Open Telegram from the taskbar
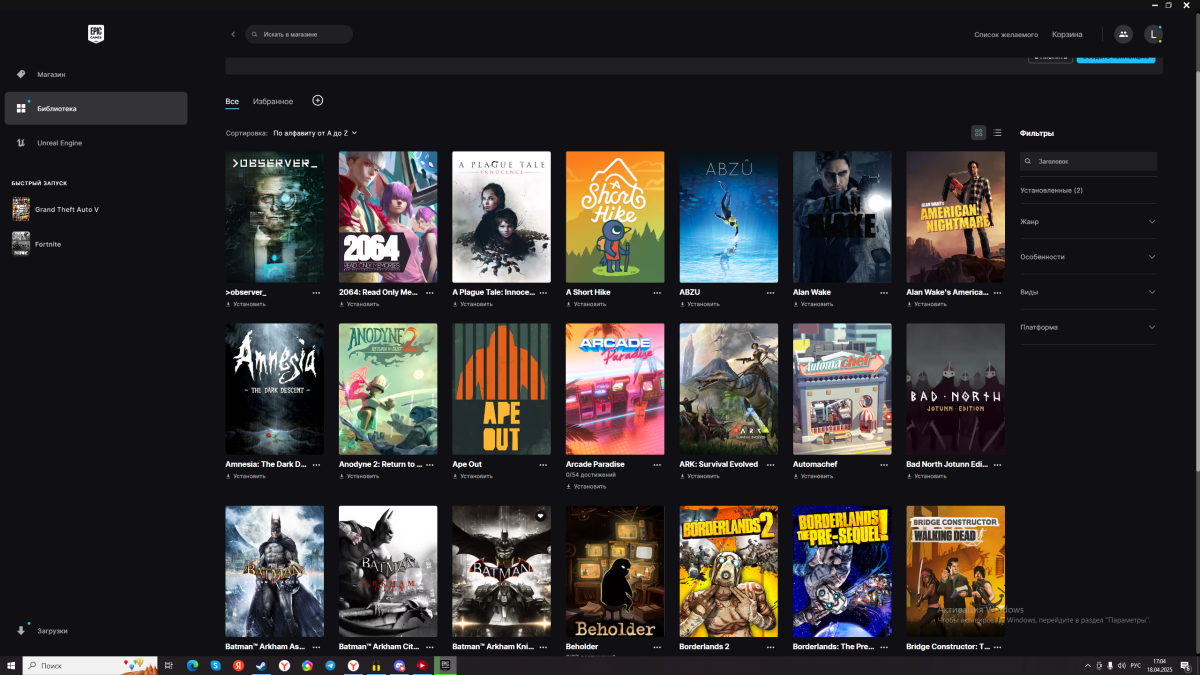 coord(330,665)
